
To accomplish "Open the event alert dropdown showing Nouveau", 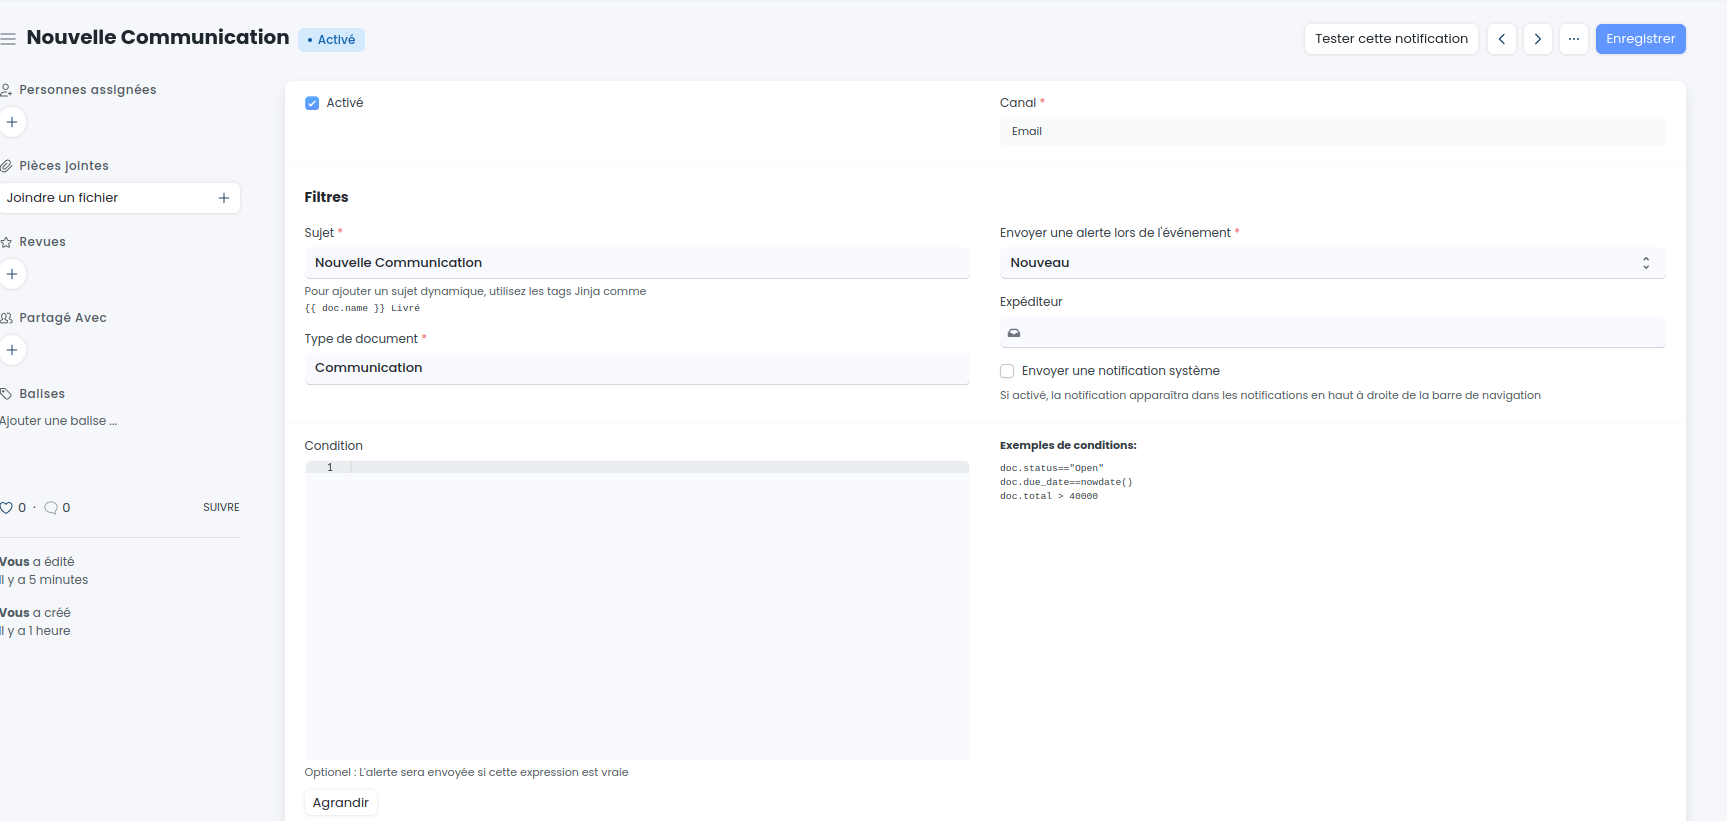I will tap(1331, 263).
